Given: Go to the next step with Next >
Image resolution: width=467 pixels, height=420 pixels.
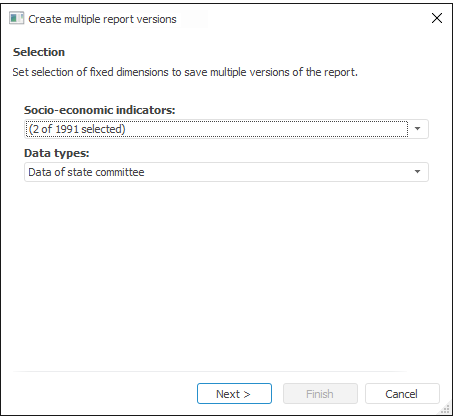Looking at the screenshot, I should click(x=234, y=394).
